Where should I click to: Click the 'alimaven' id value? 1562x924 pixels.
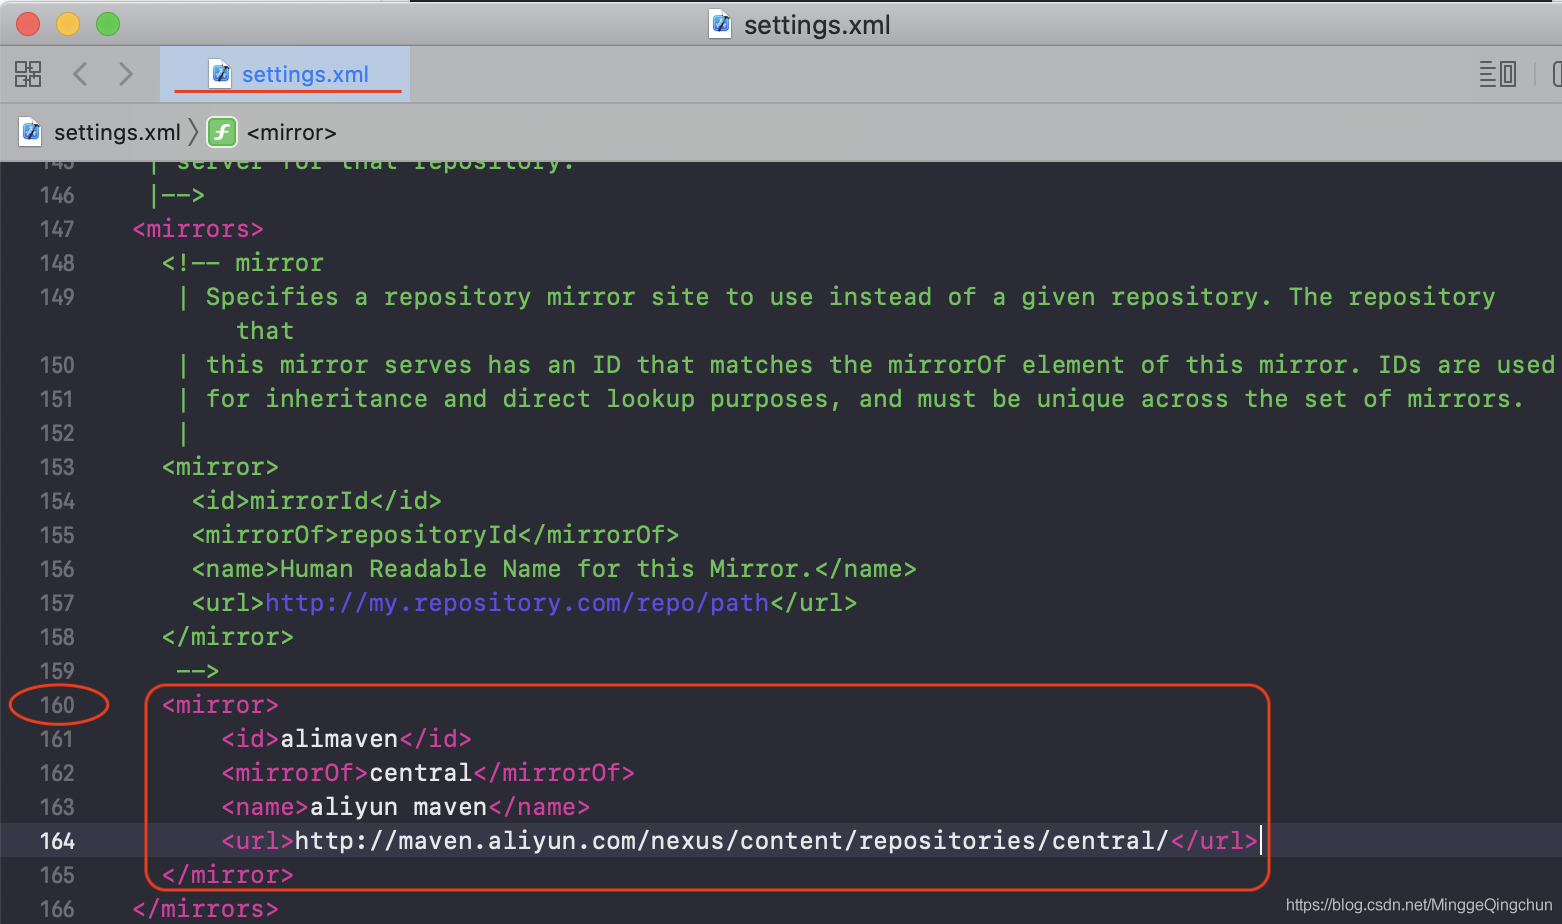tap(339, 739)
